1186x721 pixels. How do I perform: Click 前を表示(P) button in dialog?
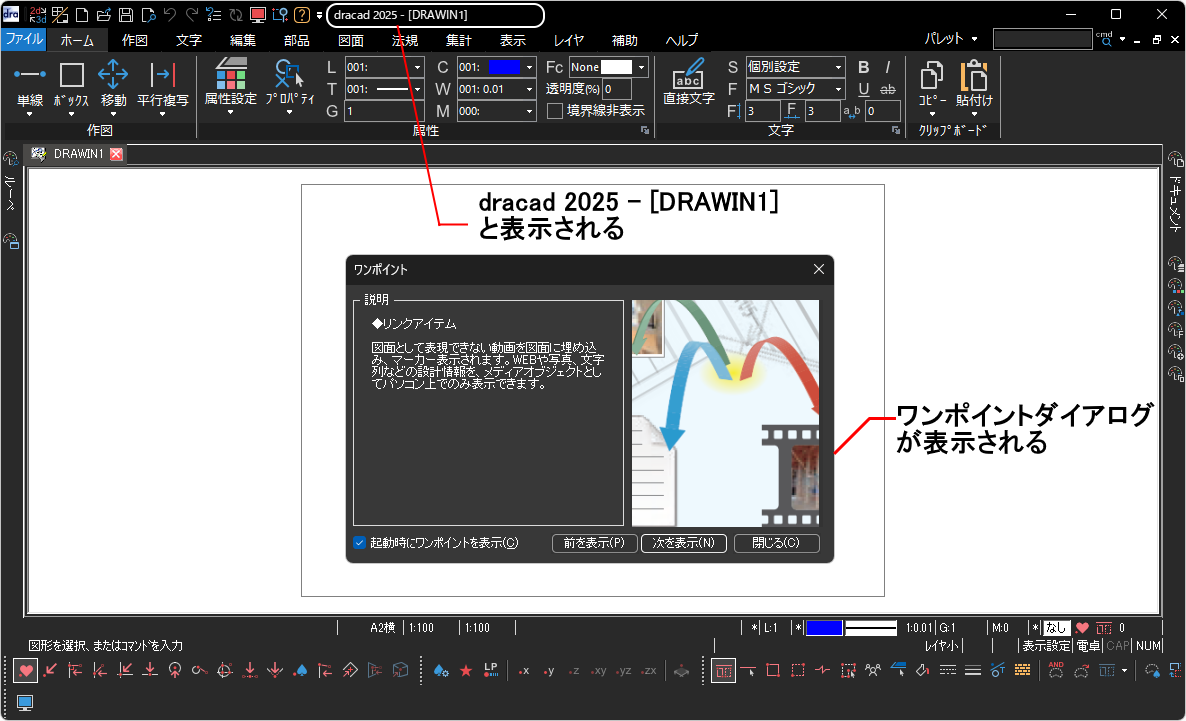(x=595, y=543)
